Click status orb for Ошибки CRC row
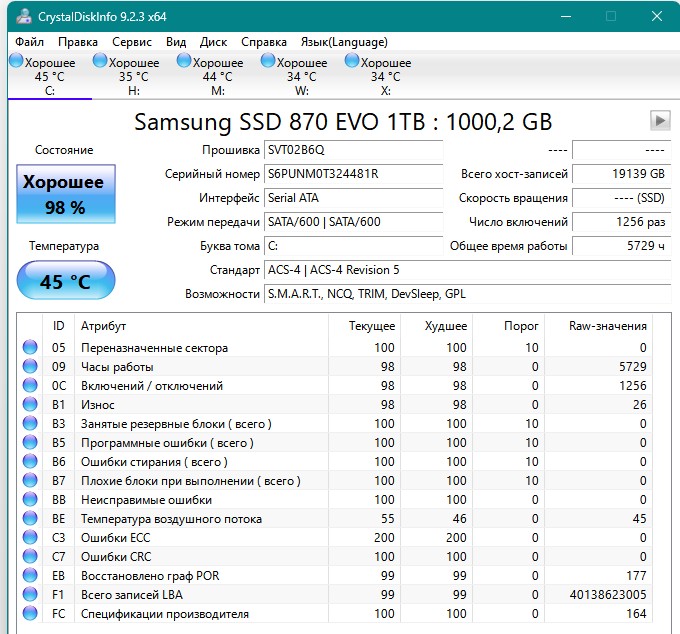Image resolution: width=680 pixels, height=634 pixels. (29, 557)
